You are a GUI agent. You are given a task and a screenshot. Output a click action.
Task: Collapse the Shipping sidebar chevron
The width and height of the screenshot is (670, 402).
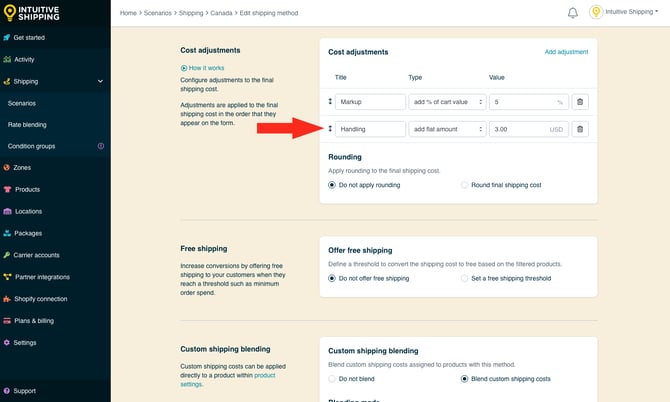100,81
